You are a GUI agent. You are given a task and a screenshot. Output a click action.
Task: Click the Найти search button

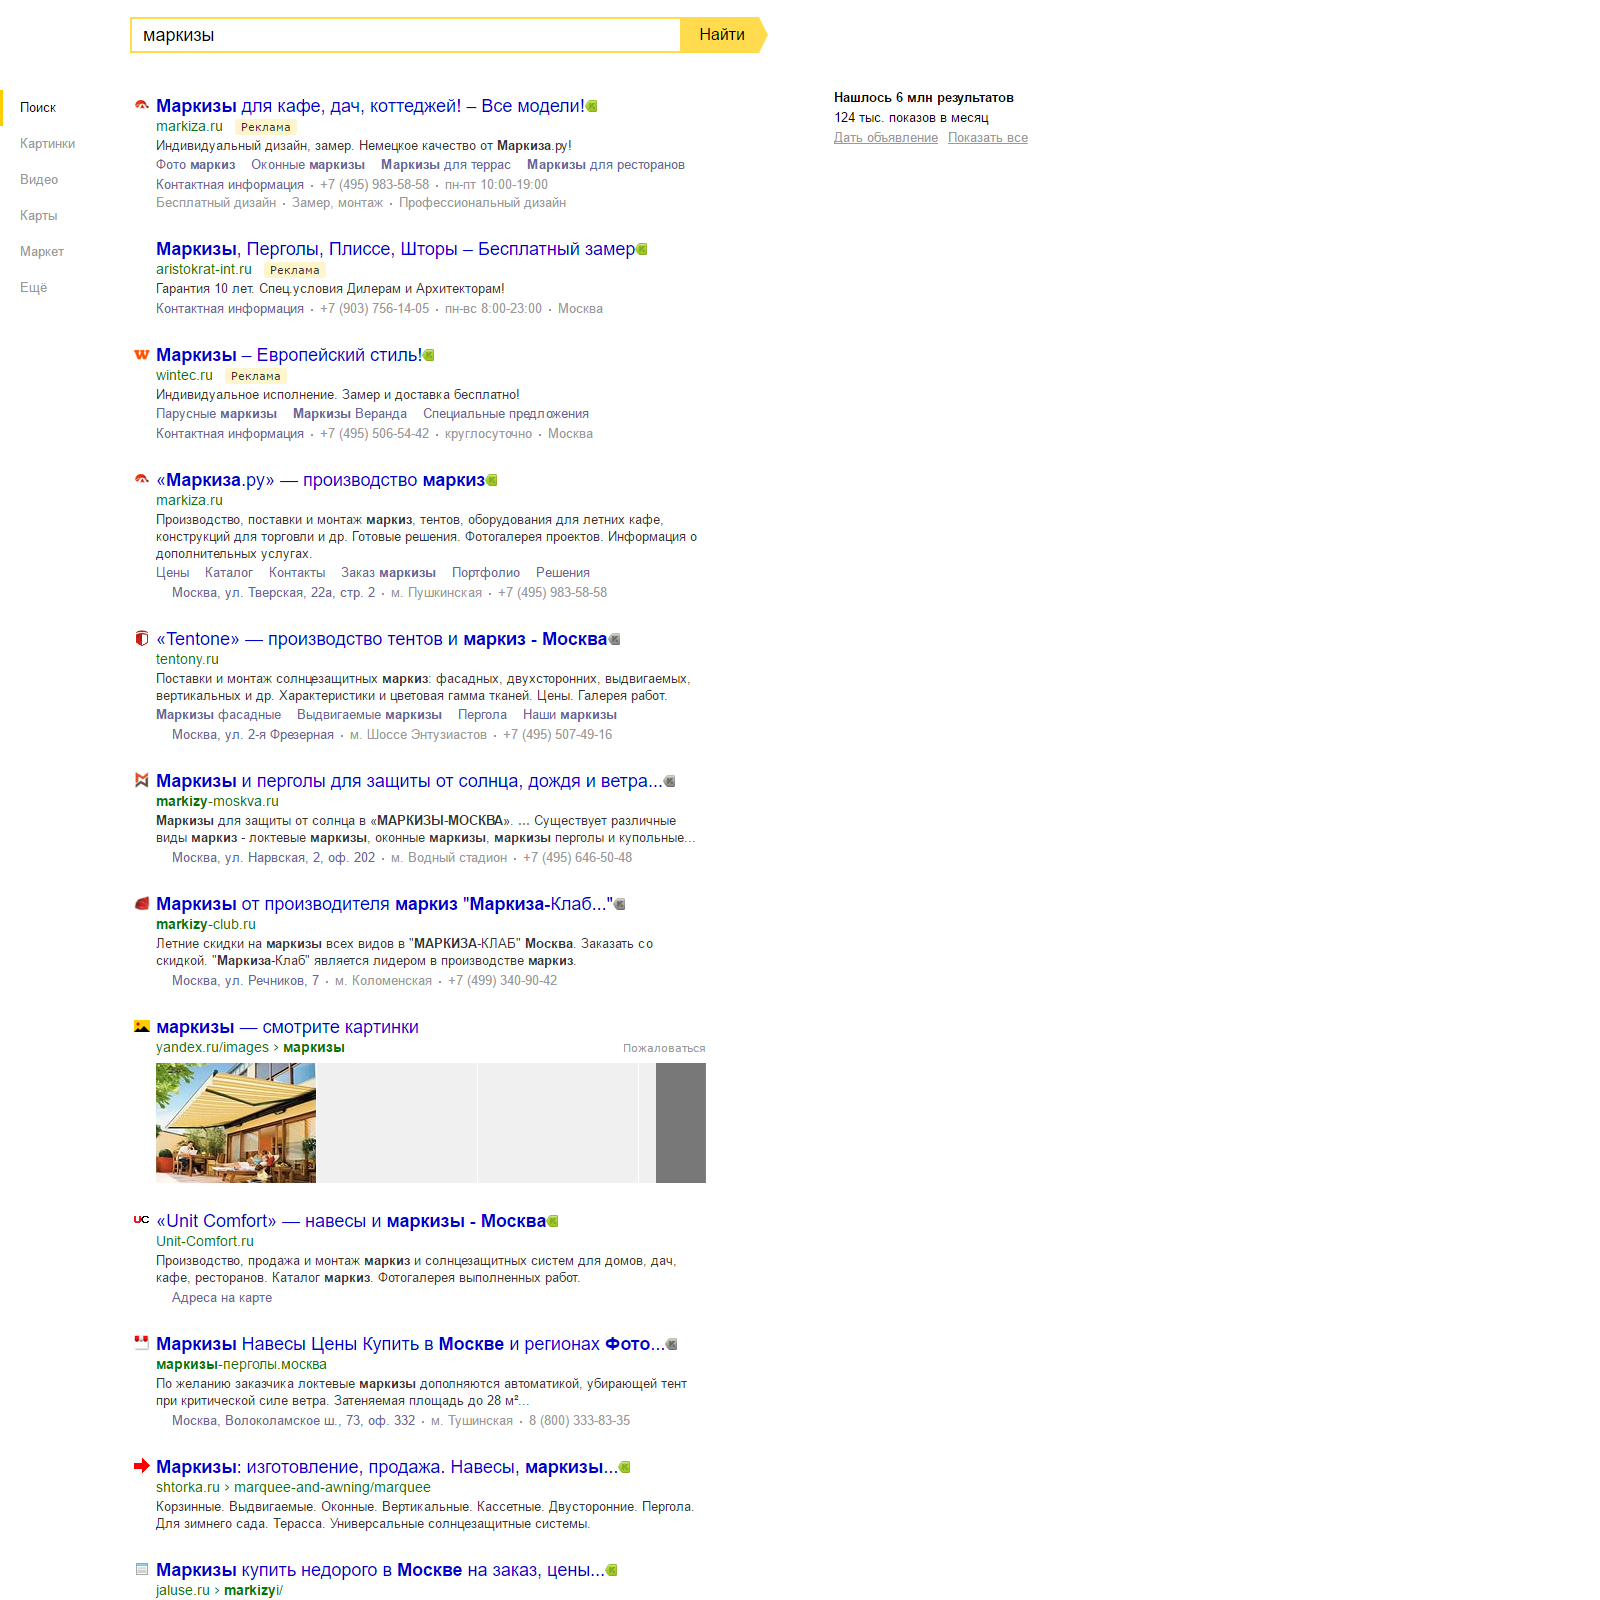click(x=722, y=35)
